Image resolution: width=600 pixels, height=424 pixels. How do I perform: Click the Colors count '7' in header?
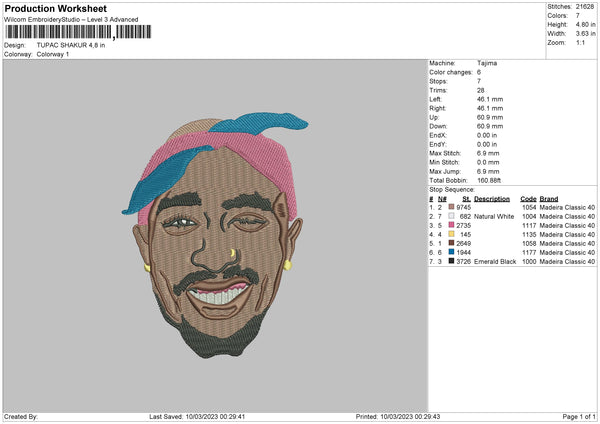tap(577, 16)
